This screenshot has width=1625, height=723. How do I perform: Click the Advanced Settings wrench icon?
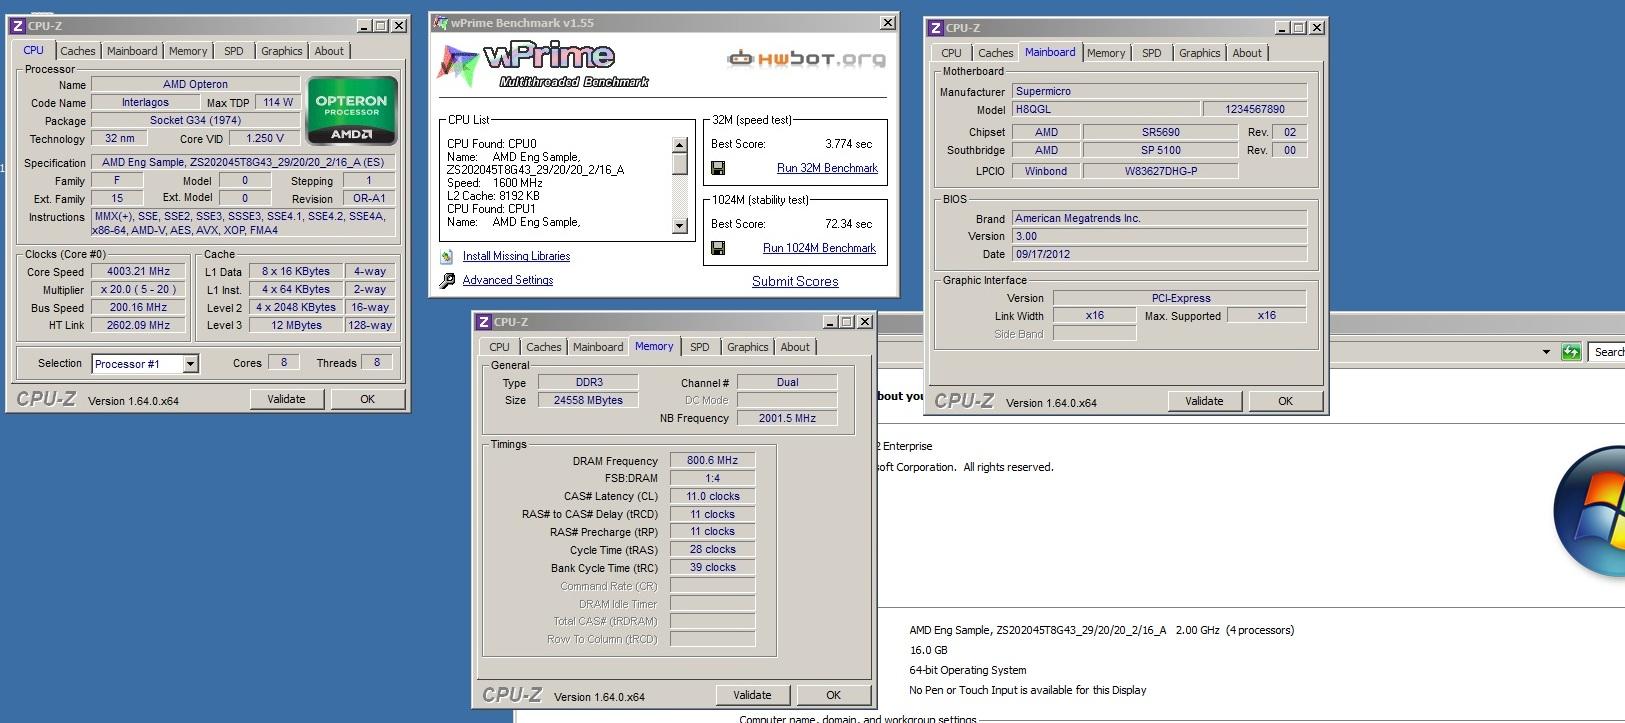click(447, 280)
